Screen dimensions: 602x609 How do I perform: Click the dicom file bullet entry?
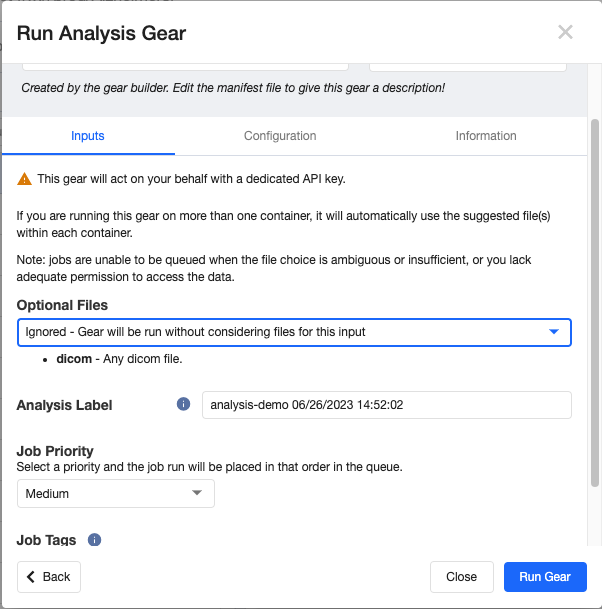pos(119,359)
